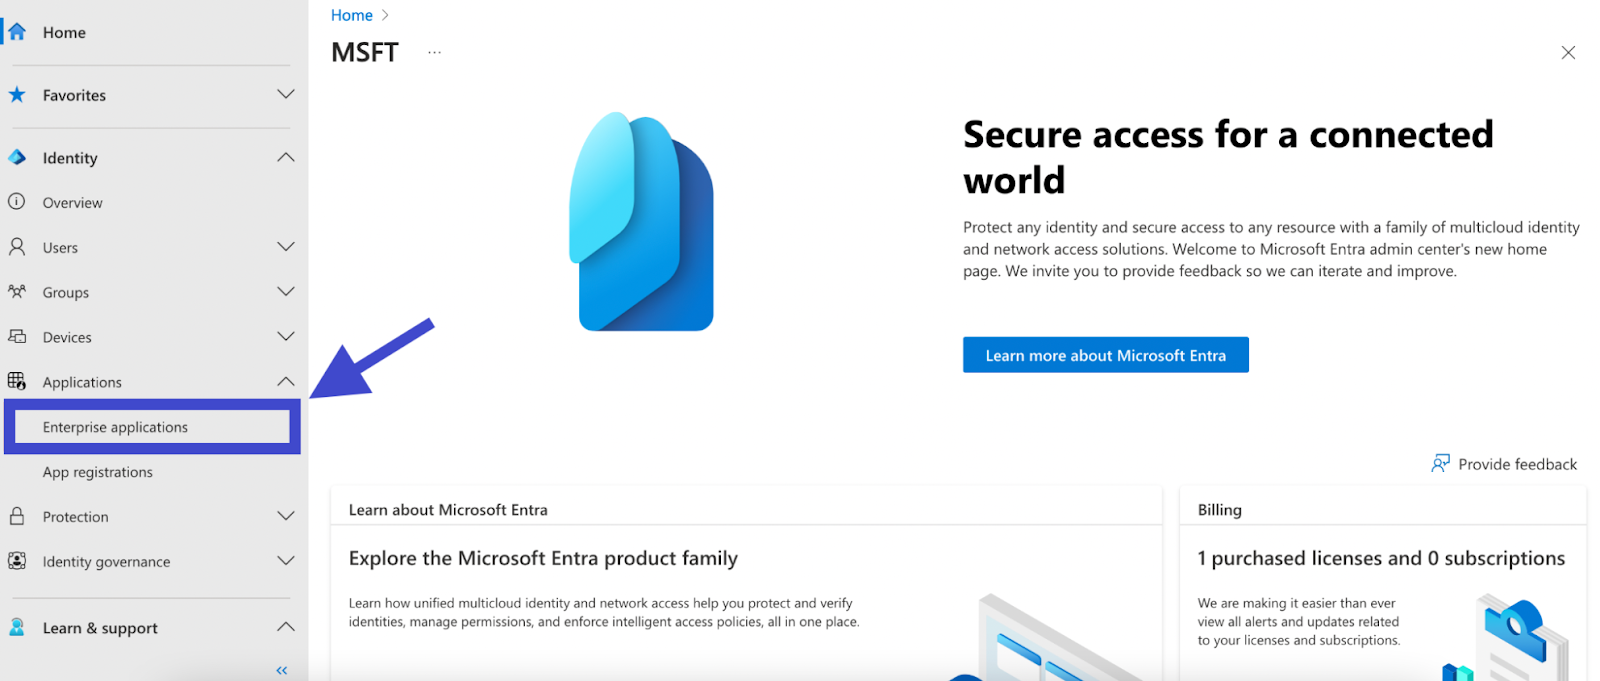The width and height of the screenshot is (1600, 681).
Task: Click the Groups people icon
Action: (x=17, y=292)
